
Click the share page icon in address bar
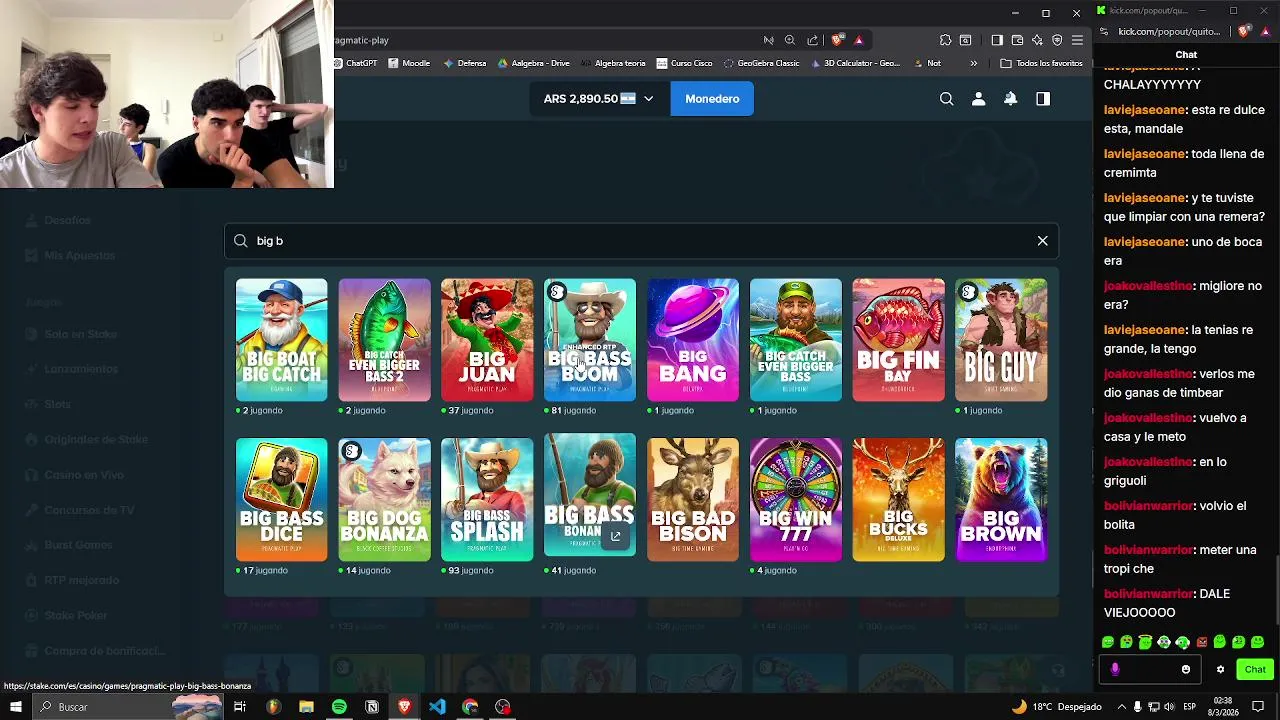click(x=812, y=40)
